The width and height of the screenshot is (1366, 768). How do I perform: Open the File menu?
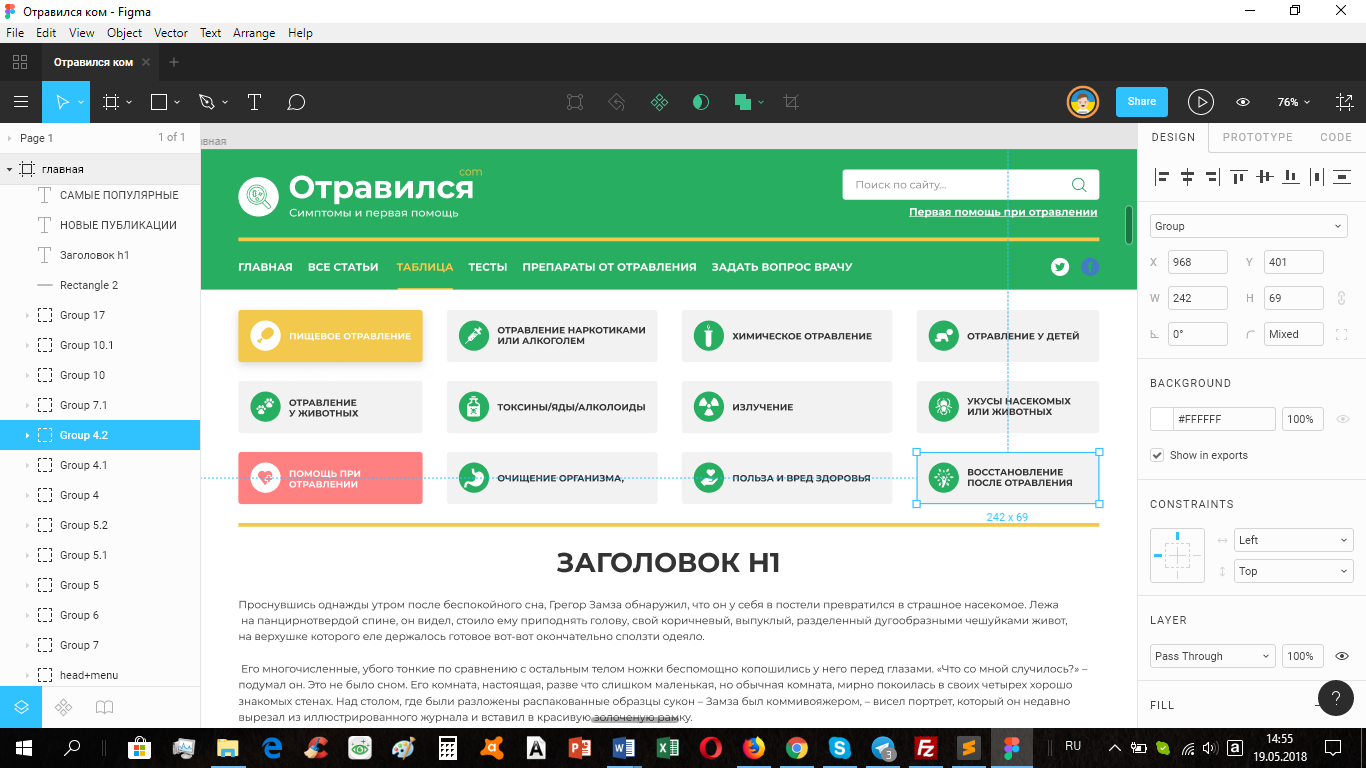point(15,32)
